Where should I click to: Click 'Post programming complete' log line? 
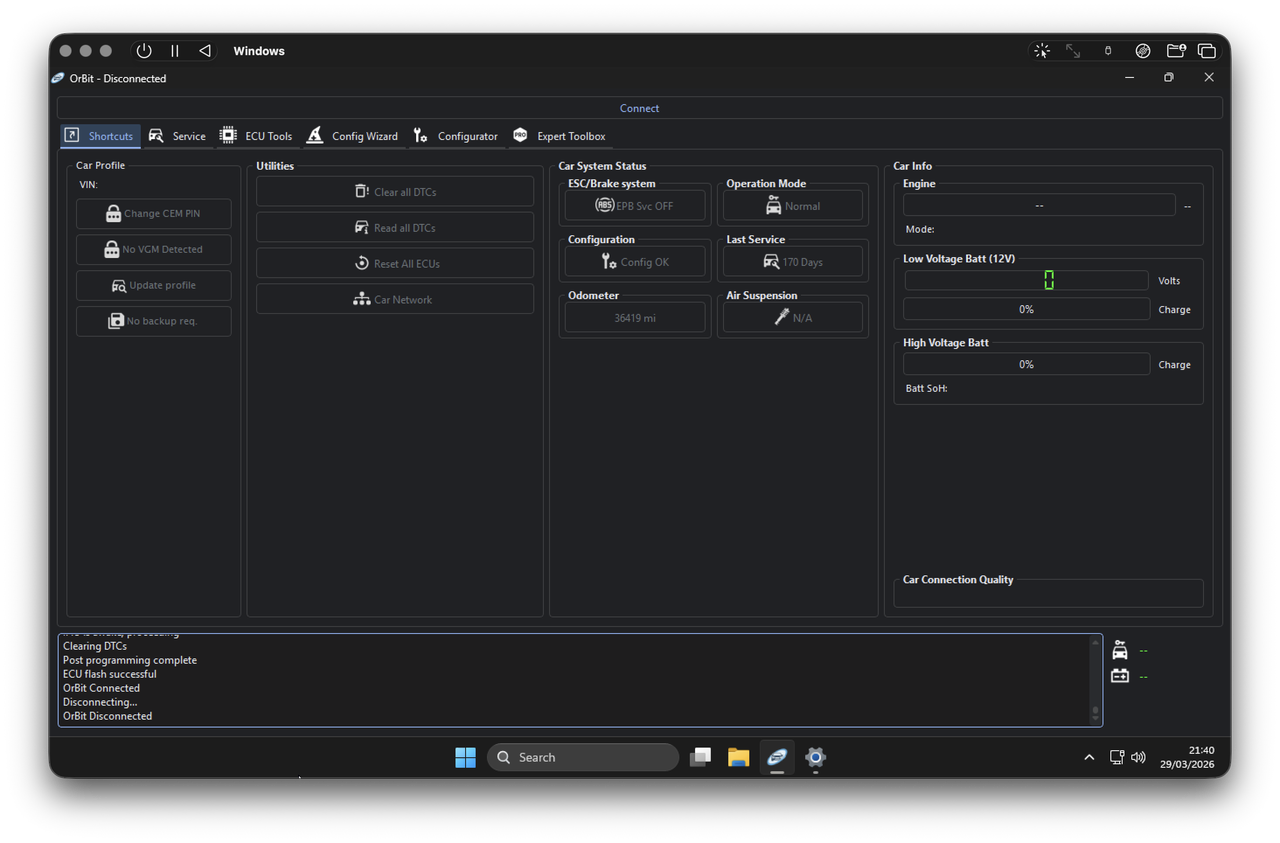click(x=130, y=660)
